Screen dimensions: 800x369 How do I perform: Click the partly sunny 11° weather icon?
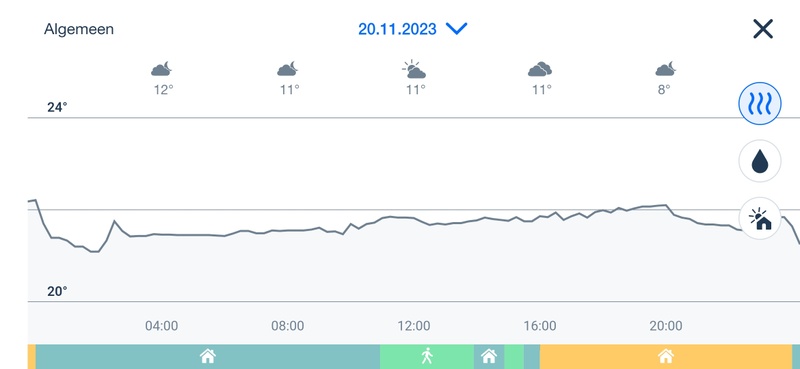coord(414,69)
